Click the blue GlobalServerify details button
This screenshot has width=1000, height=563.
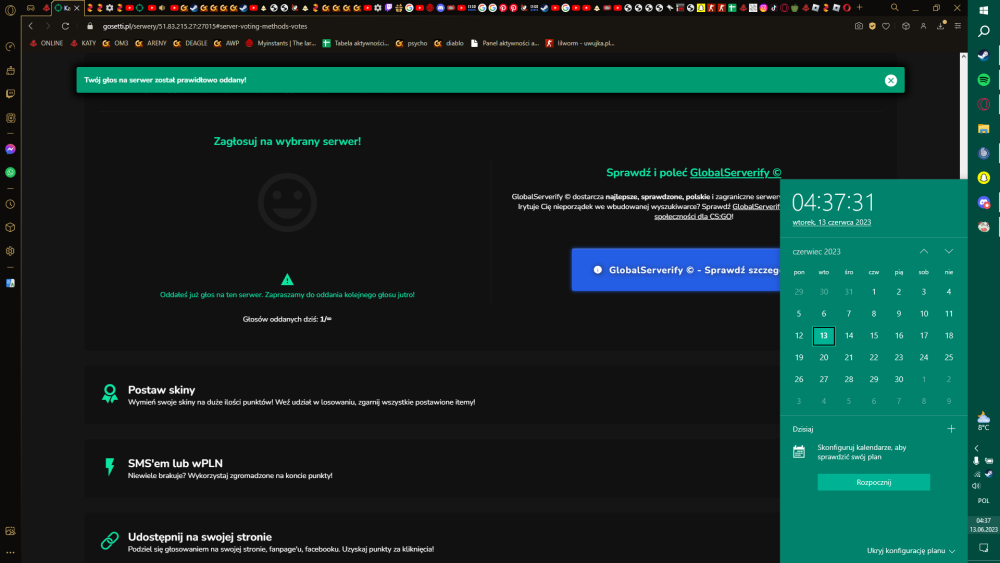pos(676,270)
